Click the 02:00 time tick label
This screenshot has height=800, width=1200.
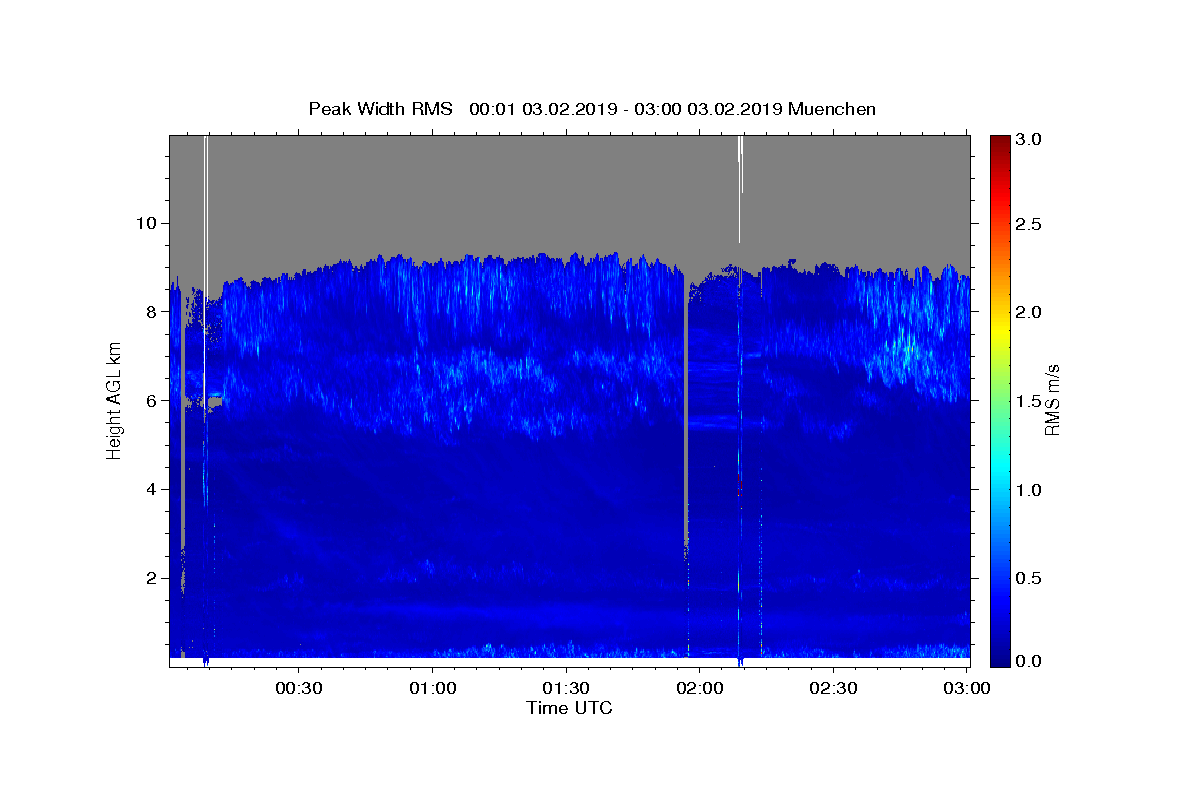pyautogui.click(x=700, y=689)
